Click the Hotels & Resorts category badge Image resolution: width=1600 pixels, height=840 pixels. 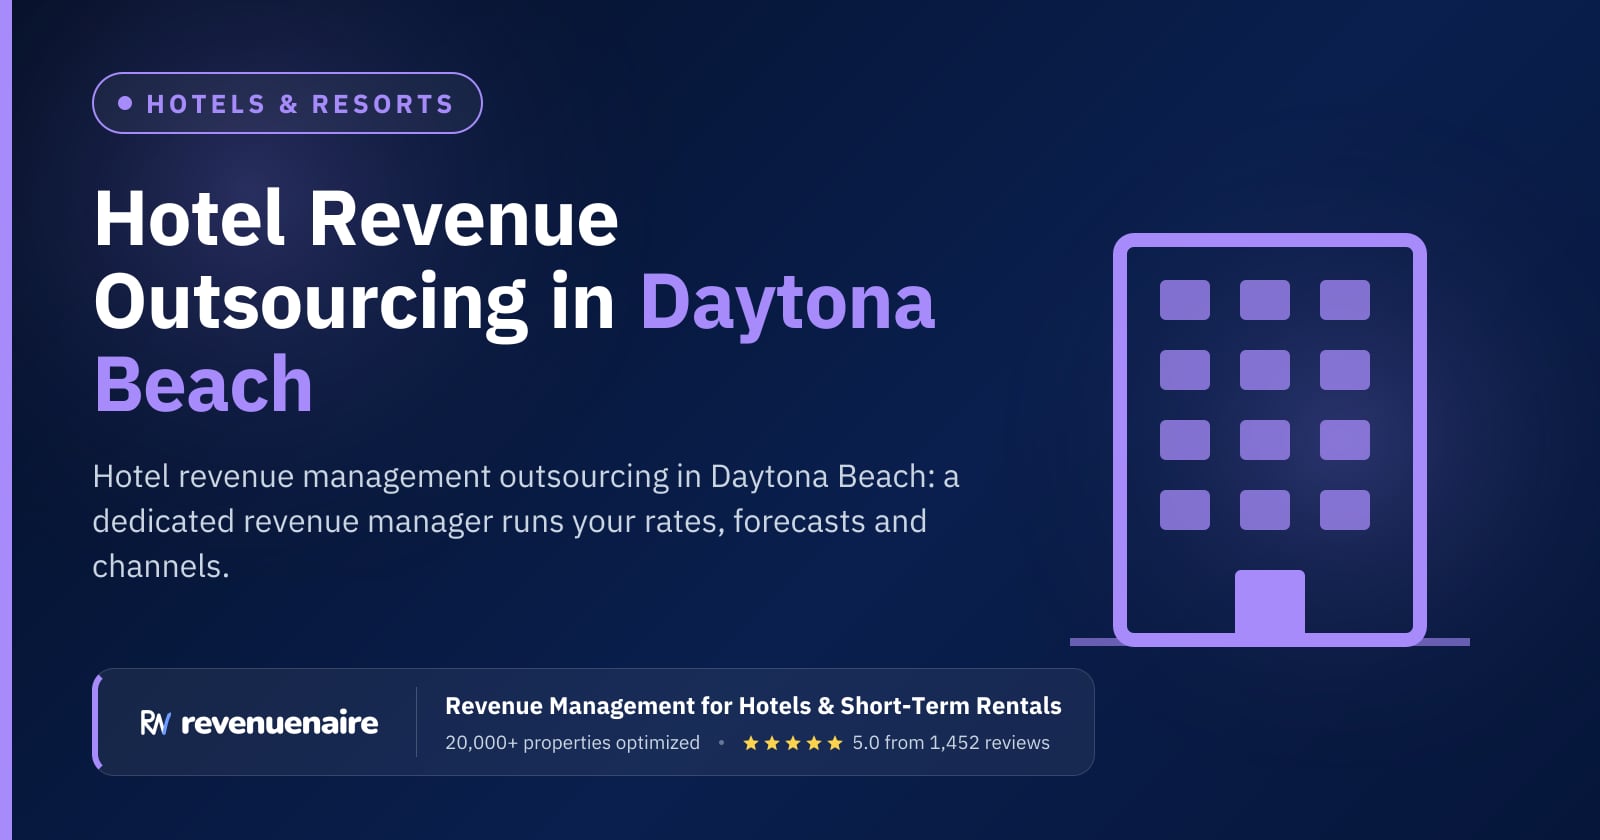coord(287,103)
